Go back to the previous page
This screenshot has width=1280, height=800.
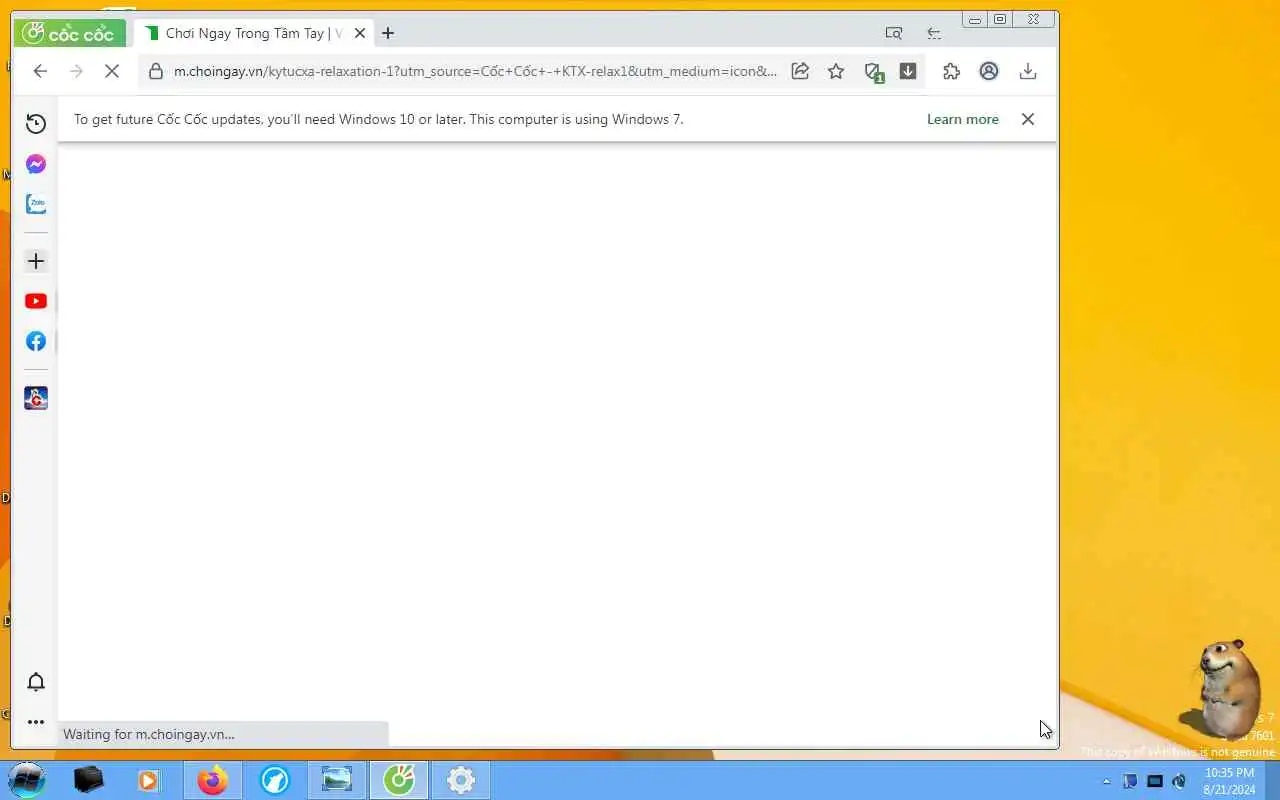40,71
